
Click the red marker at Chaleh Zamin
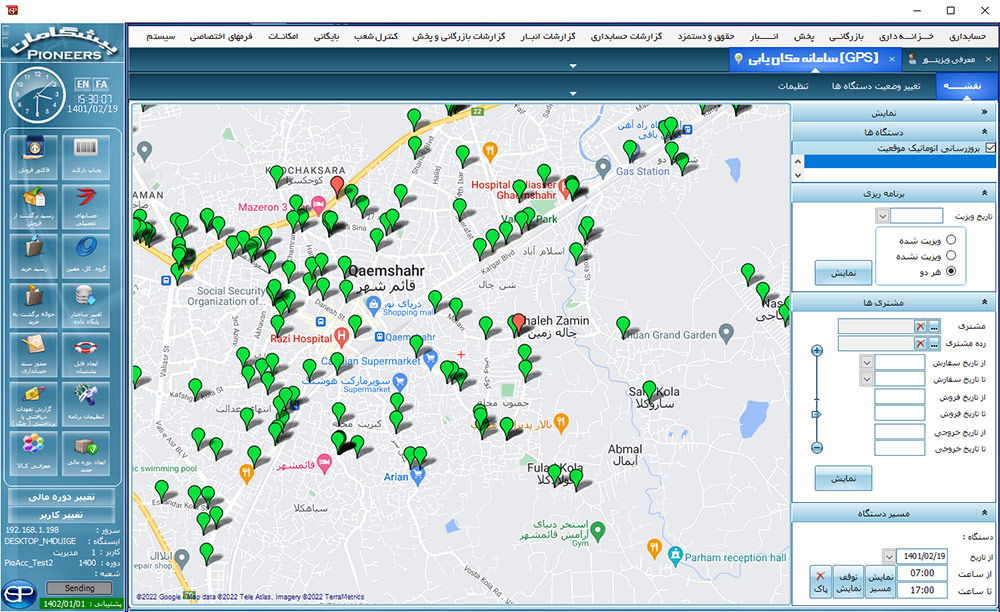tap(518, 324)
